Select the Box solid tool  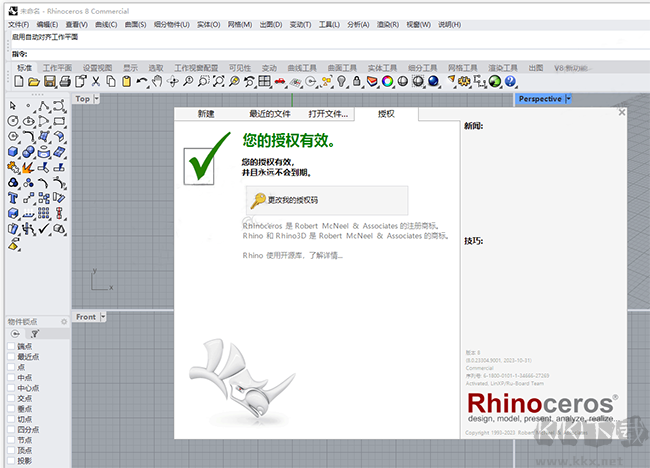click(13, 152)
